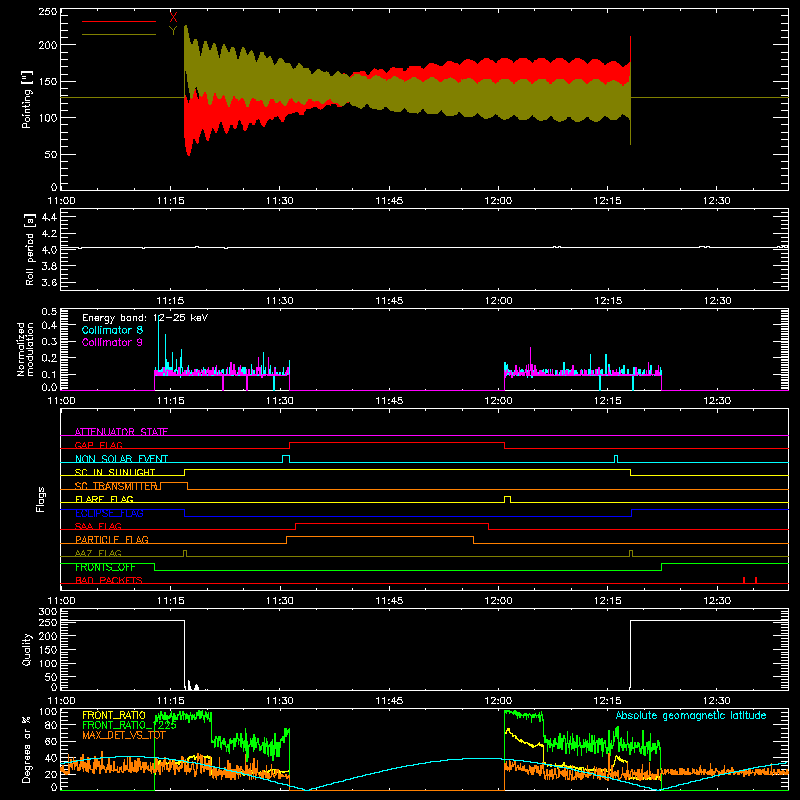Click the "Normalized modulation" axis title
Image resolution: width=800 pixels, height=800 pixels.
pos(25,349)
